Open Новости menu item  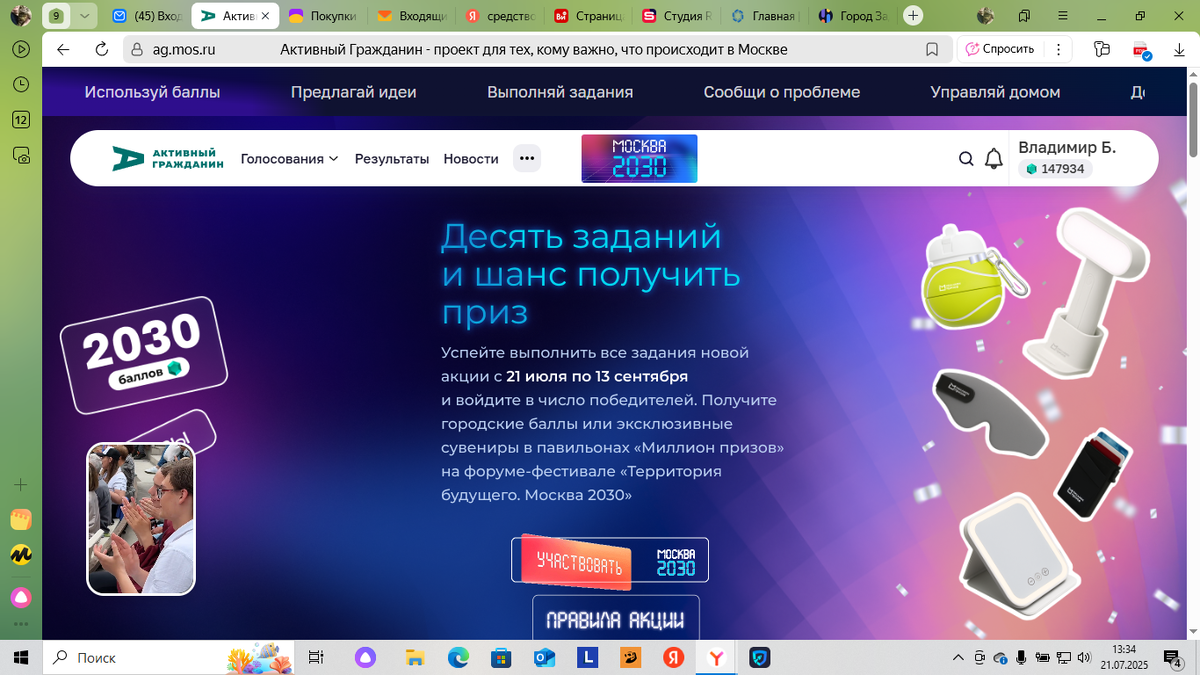[x=471, y=158]
